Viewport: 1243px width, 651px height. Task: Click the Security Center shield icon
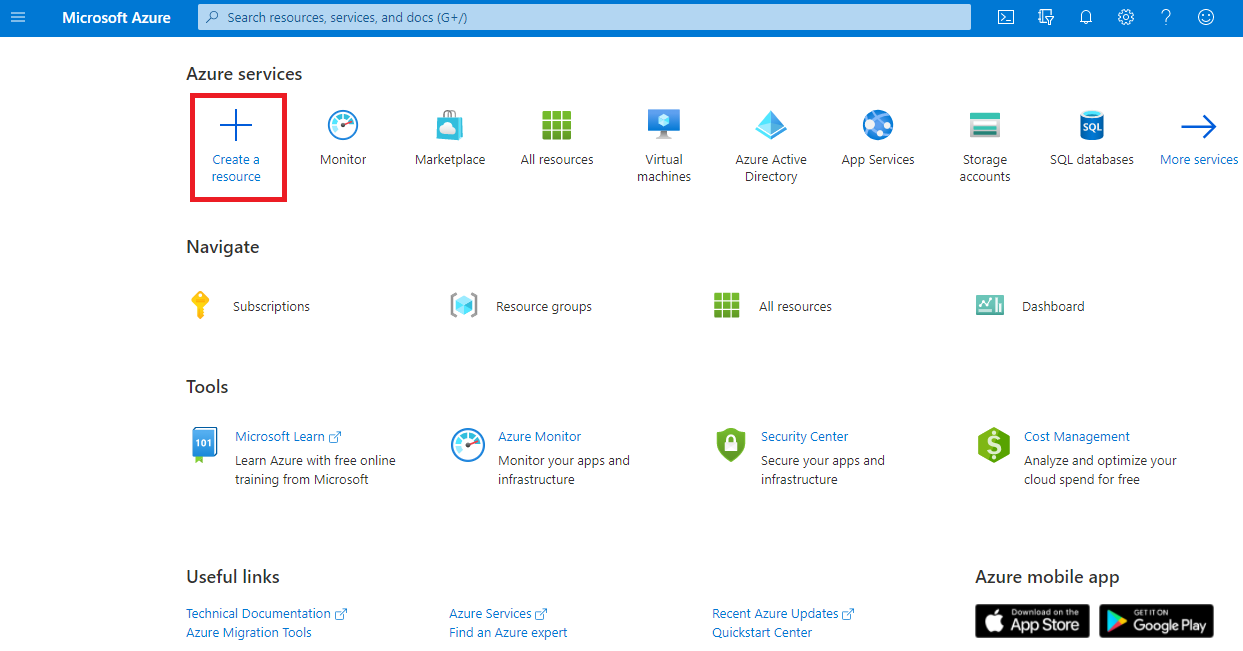coord(731,444)
